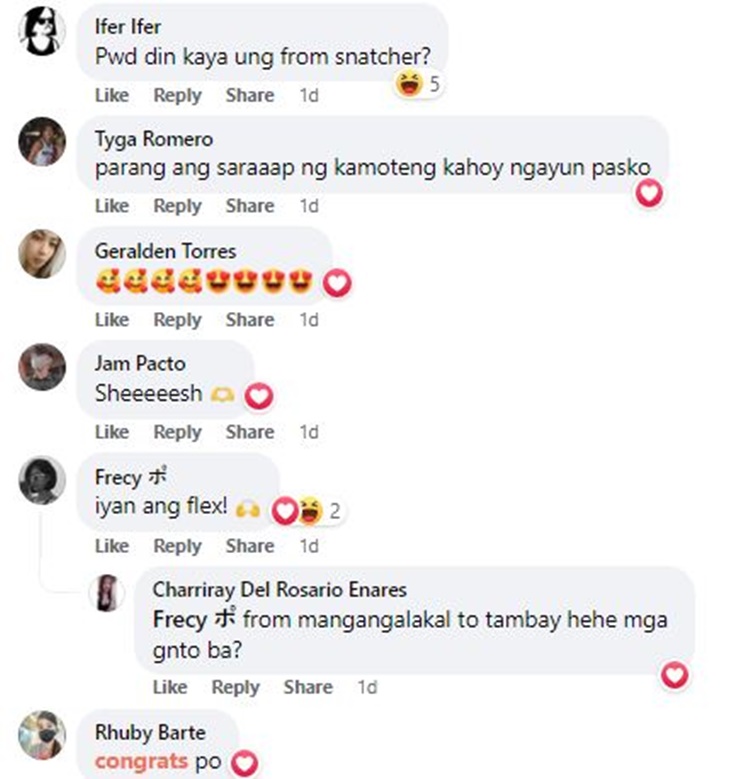Open Rhuby Barte's profile name link
This screenshot has width=750, height=779.
coord(150,732)
